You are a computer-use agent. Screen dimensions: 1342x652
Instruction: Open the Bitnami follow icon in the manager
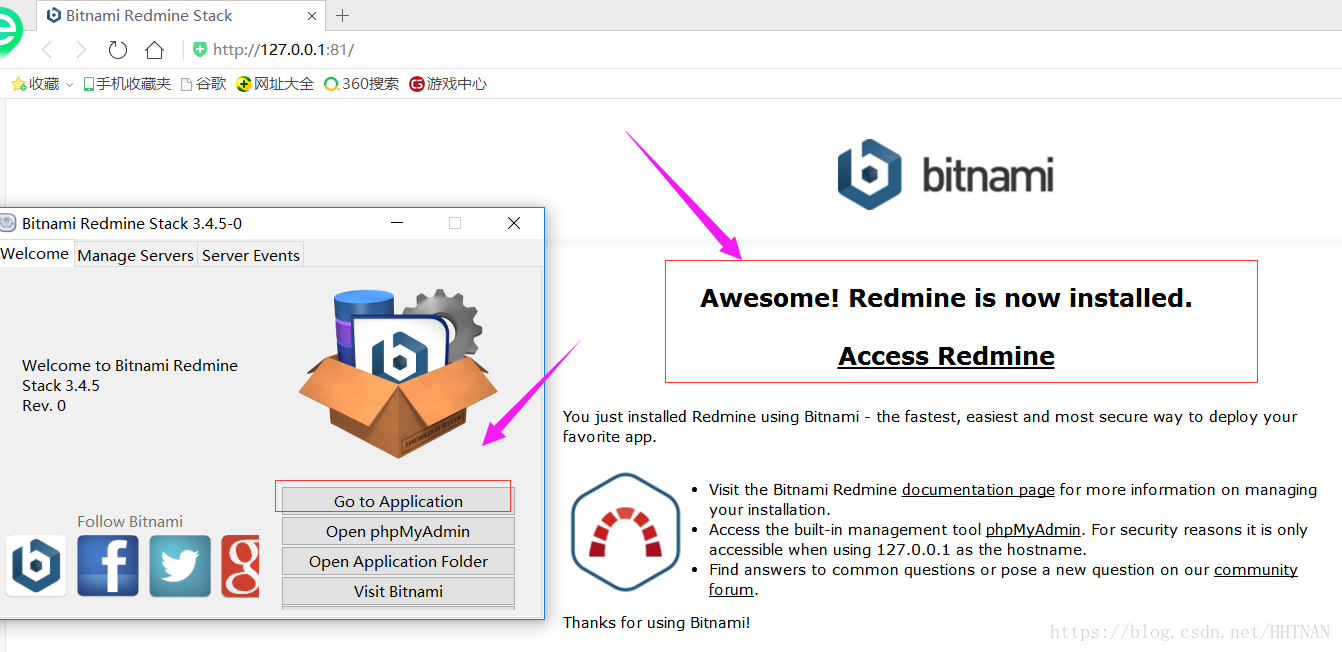coord(37,566)
